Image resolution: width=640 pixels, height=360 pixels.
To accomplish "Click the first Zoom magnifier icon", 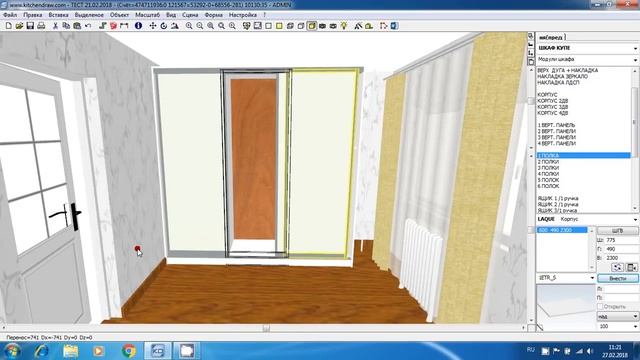I will 189,26.
